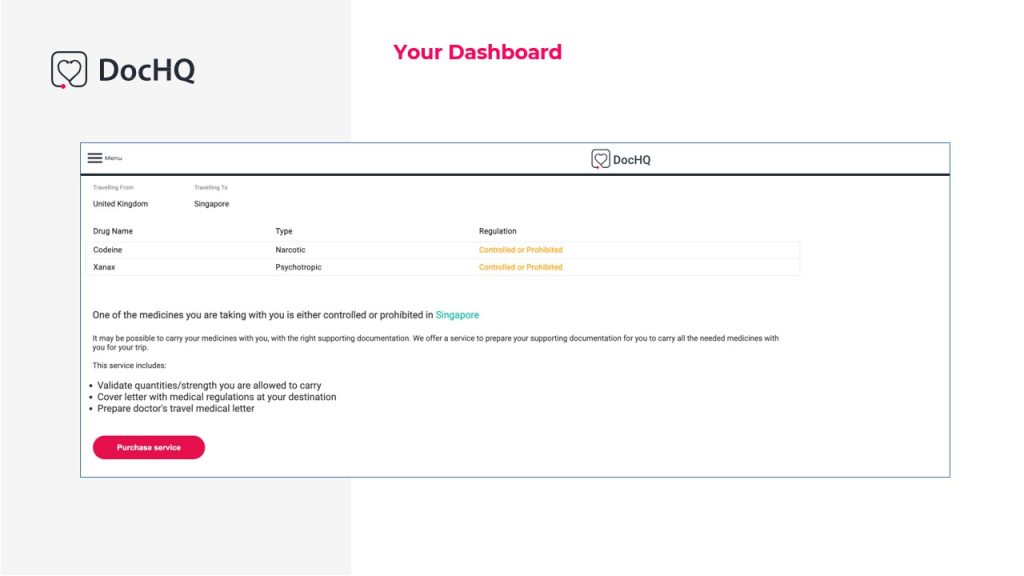Image resolution: width=1024 pixels, height=576 pixels.
Task: Click the Singapore travelling to value
Action: coord(212,204)
